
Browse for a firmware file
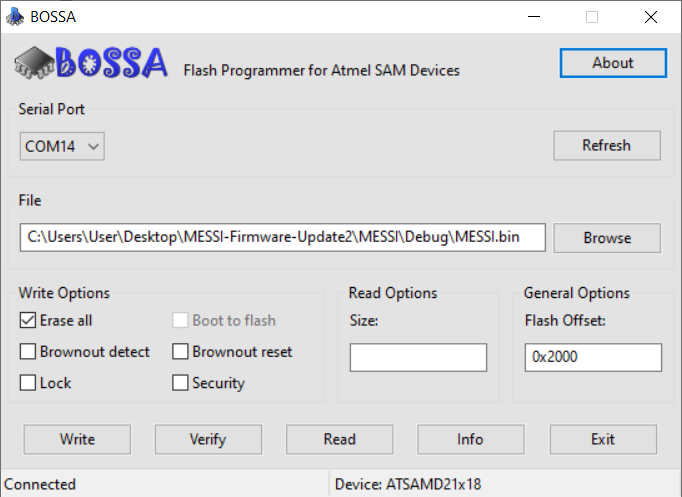click(x=606, y=238)
